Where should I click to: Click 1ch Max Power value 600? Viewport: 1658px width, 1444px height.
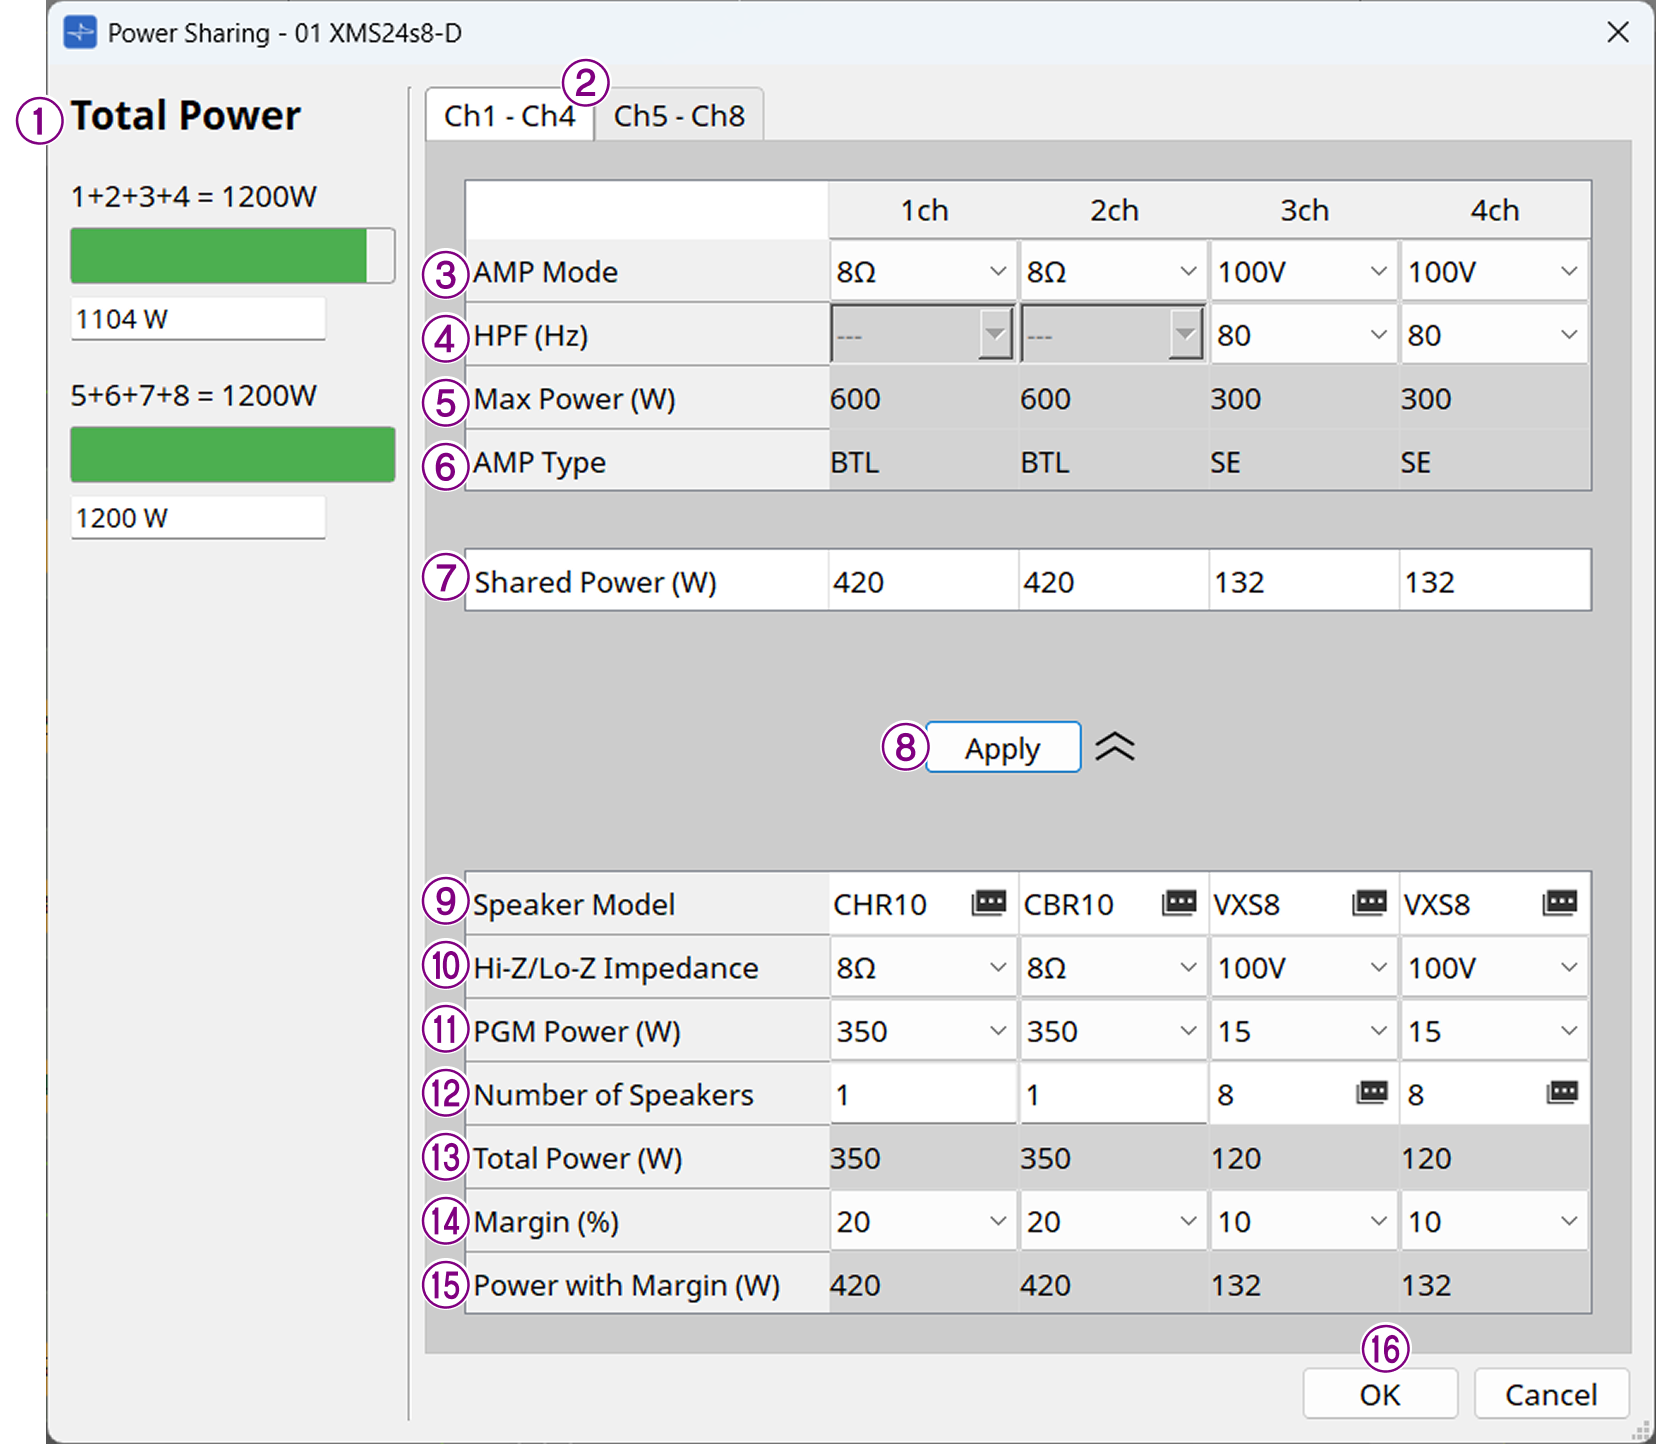coord(855,399)
